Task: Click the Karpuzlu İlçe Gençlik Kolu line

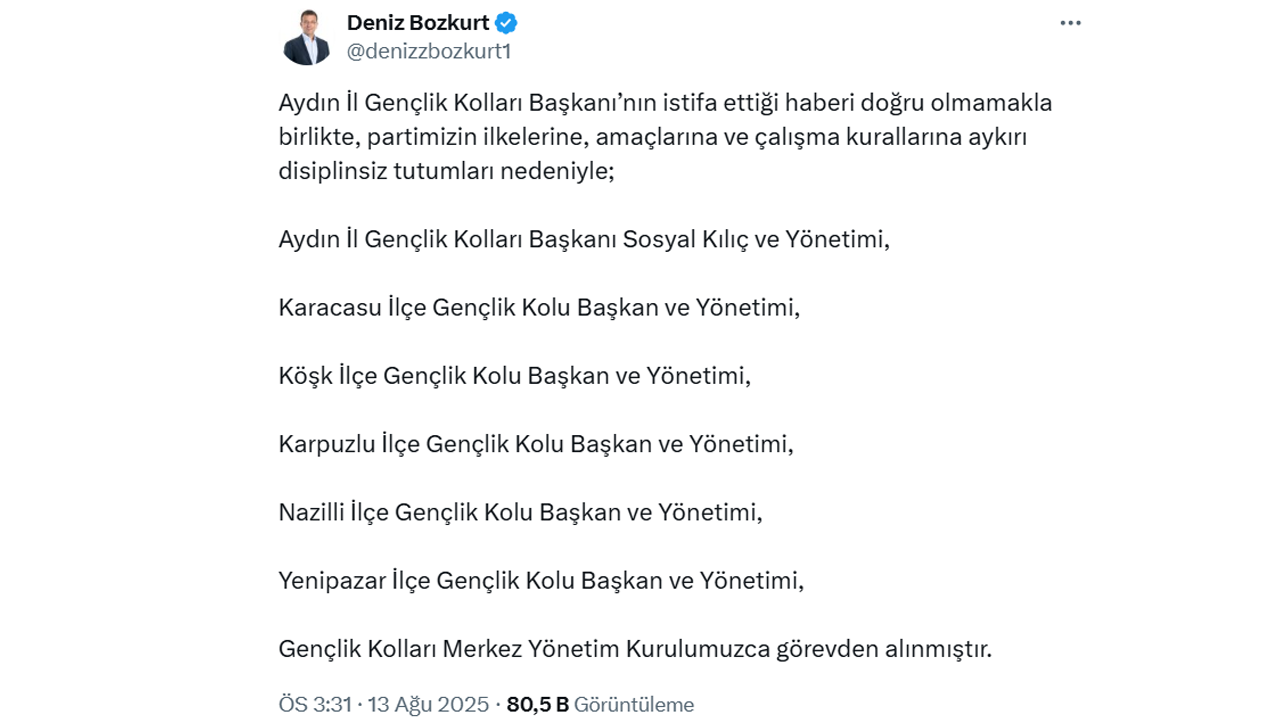Action: coord(535,443)
